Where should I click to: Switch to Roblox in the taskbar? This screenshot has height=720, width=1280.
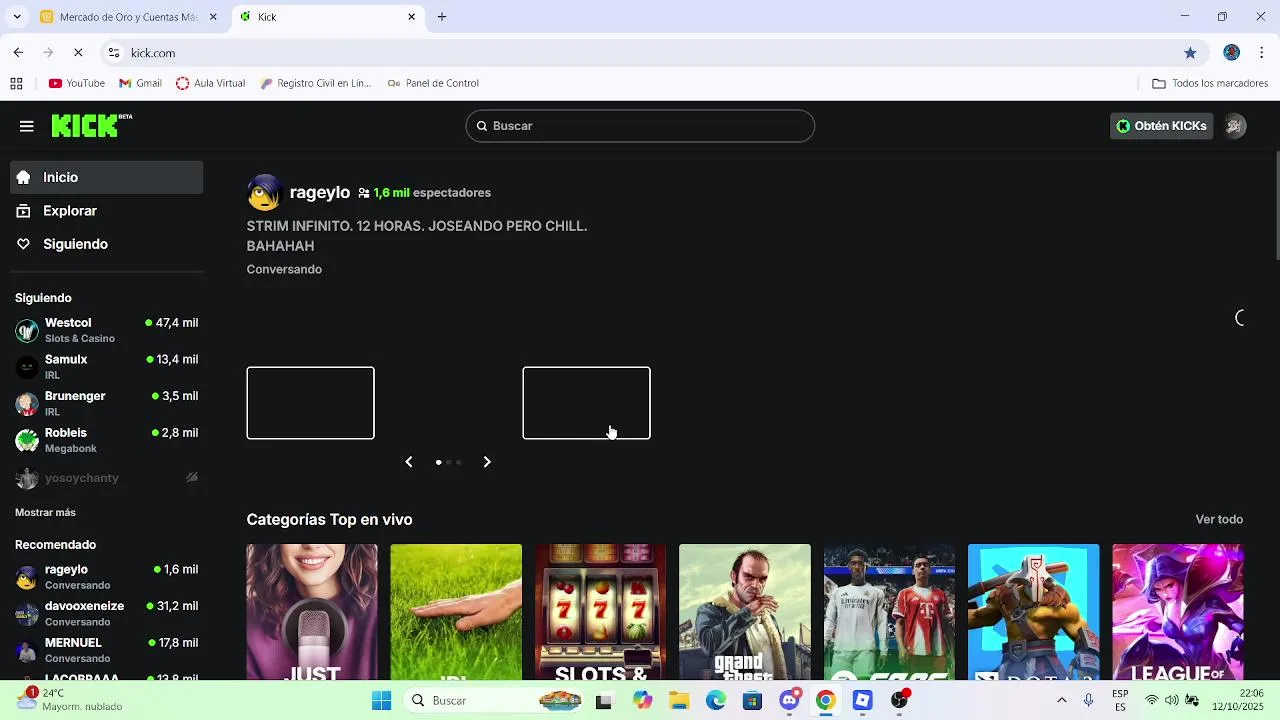862,701
